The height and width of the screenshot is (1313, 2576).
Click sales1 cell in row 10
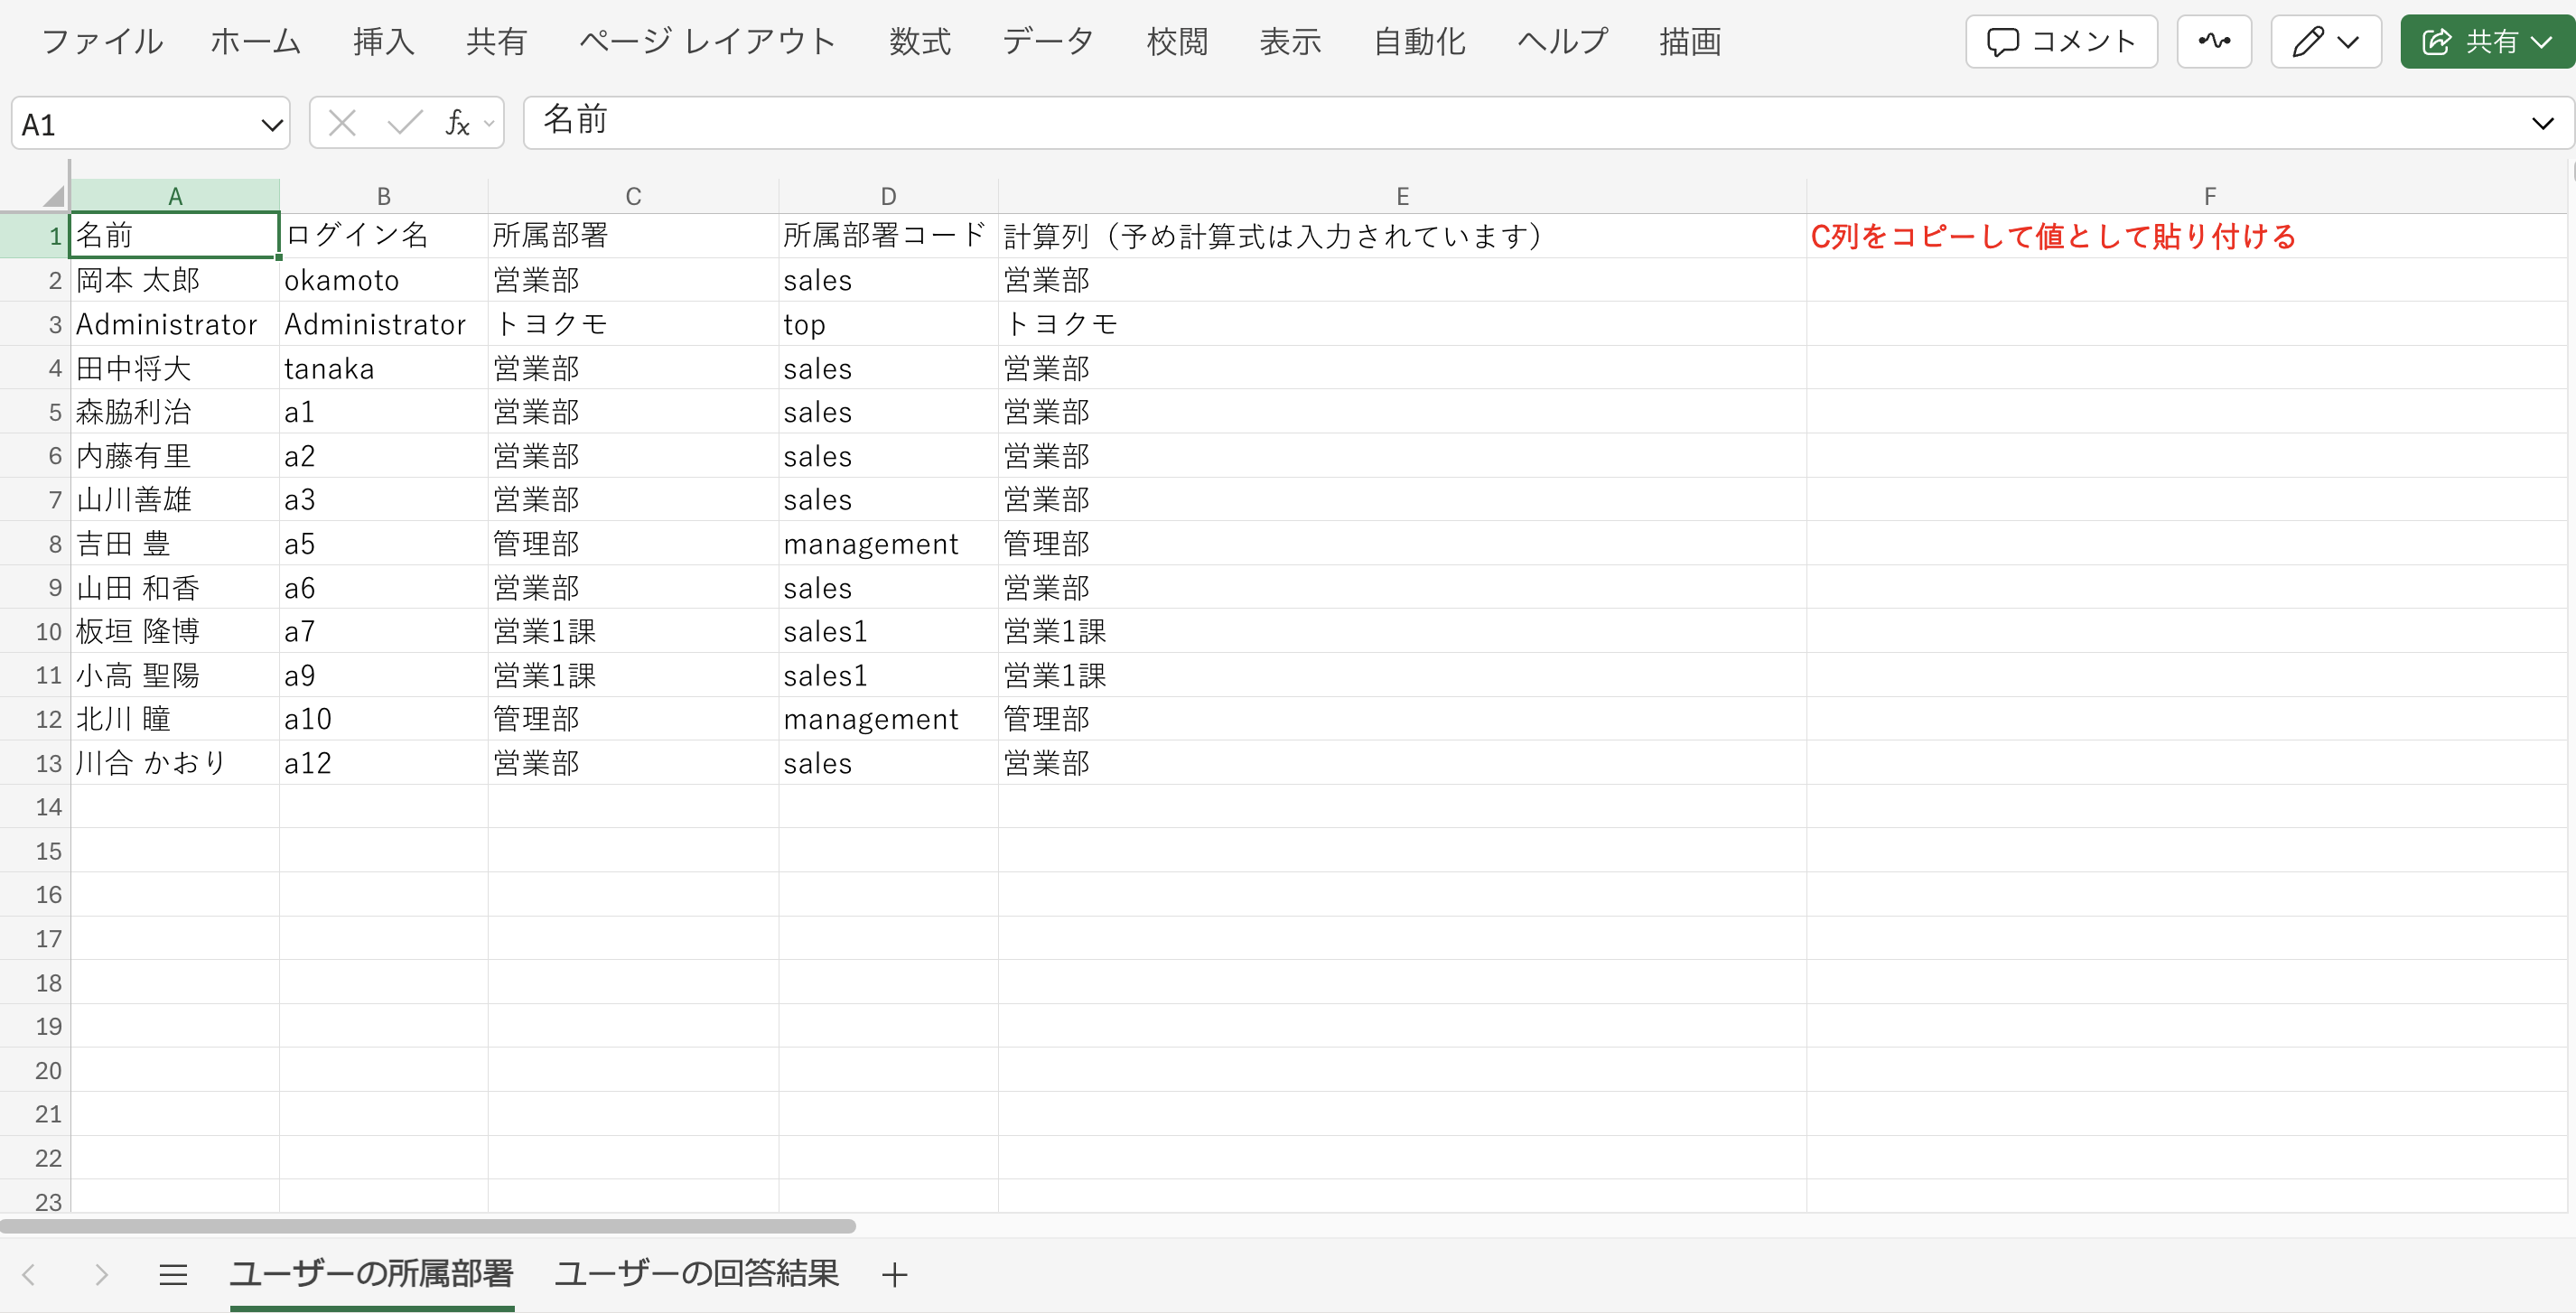pos(889,631)
